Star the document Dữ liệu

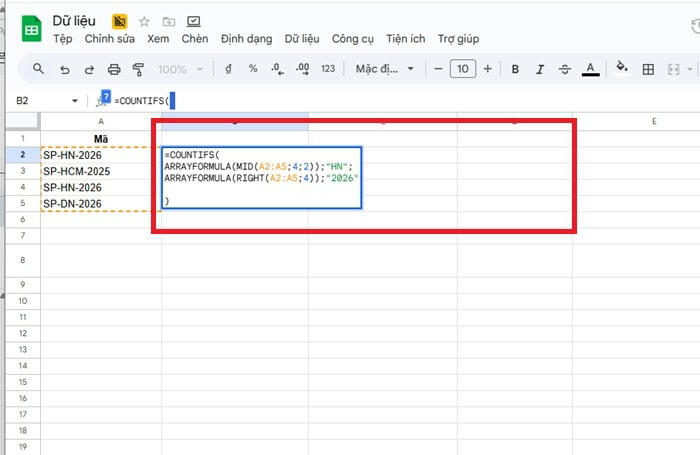[x=145, y=21]
